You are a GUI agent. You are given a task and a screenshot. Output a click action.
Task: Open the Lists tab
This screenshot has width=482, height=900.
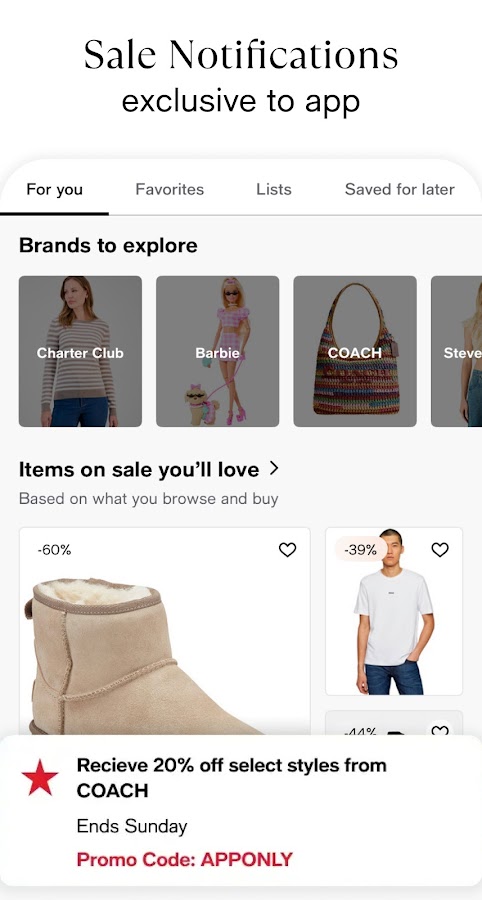pyautogui.click(x=274, y=189)
